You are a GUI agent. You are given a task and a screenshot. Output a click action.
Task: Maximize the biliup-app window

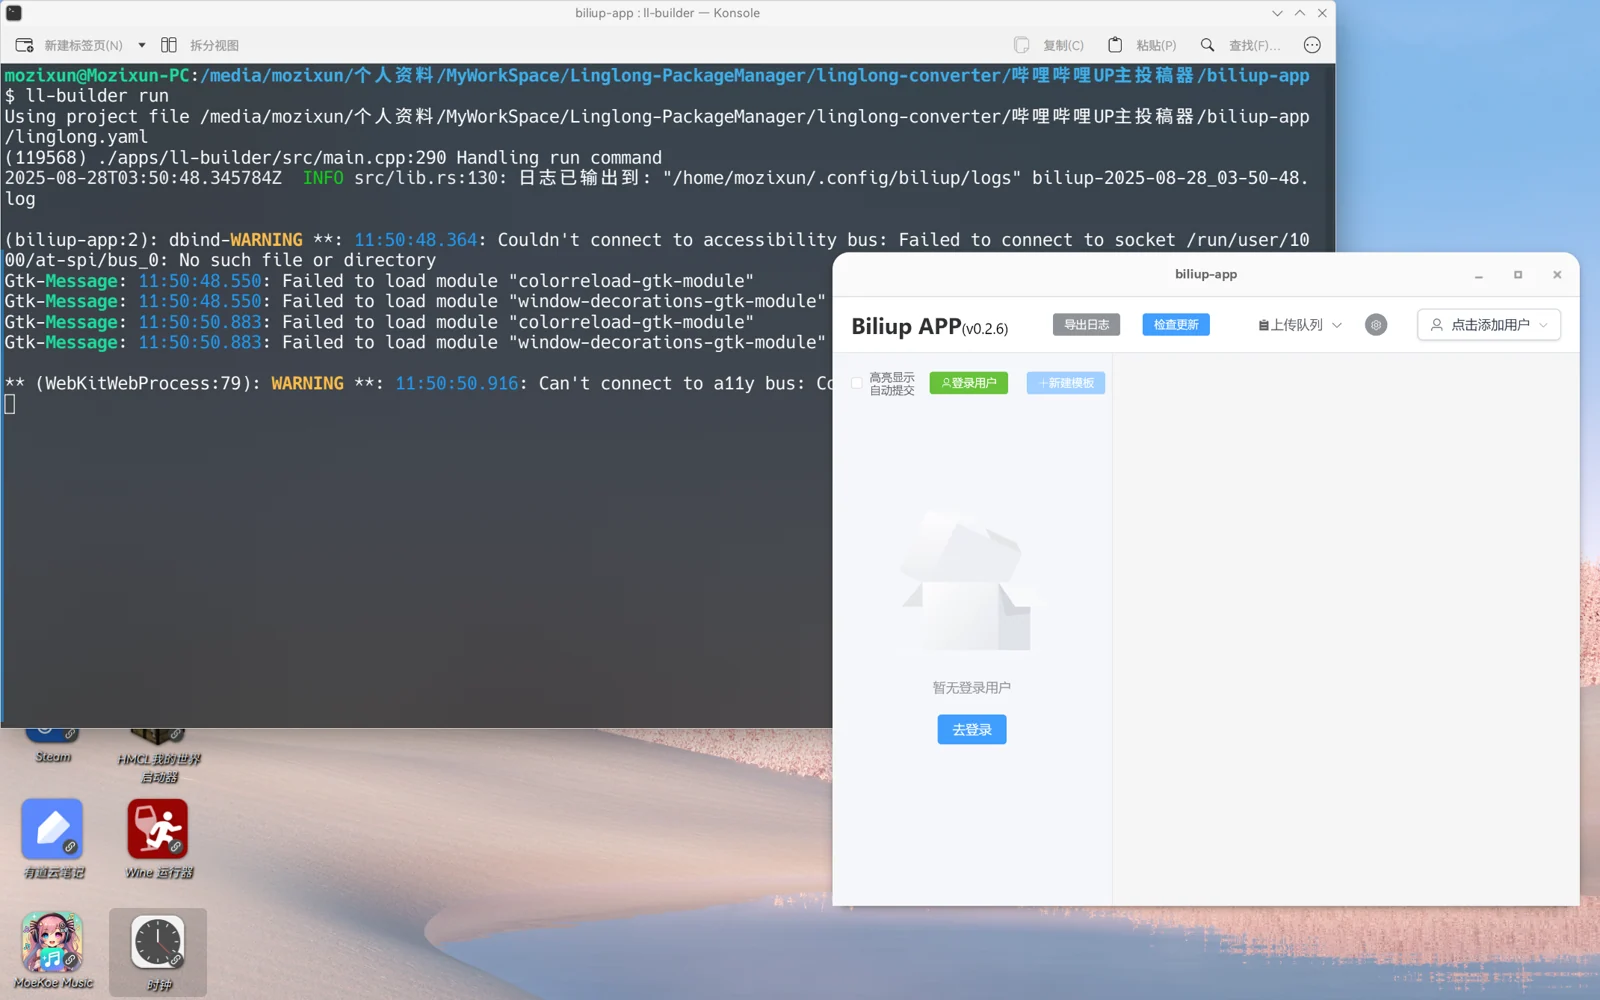click(1517, 275)
